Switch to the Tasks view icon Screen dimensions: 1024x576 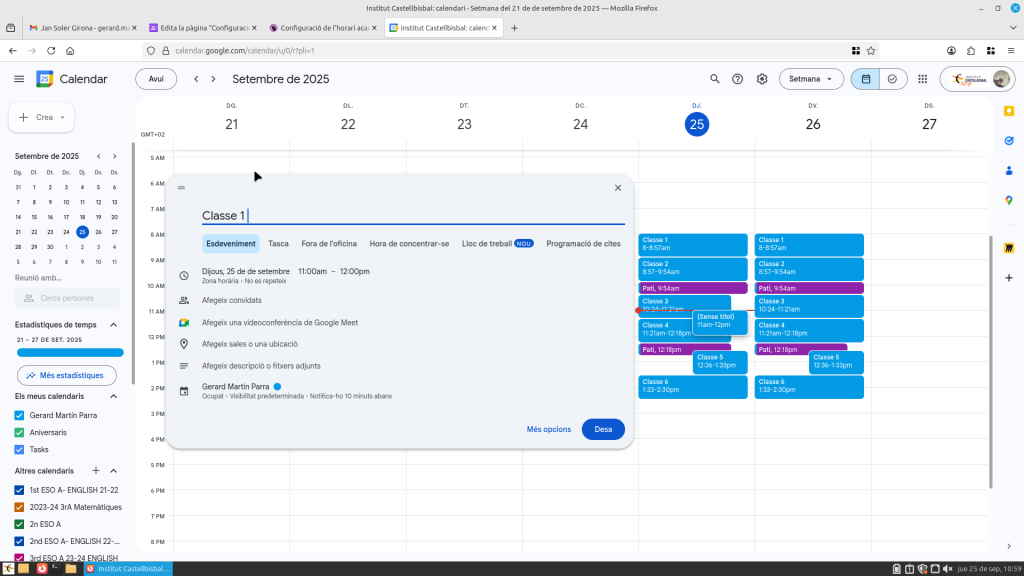coord(892,79)
